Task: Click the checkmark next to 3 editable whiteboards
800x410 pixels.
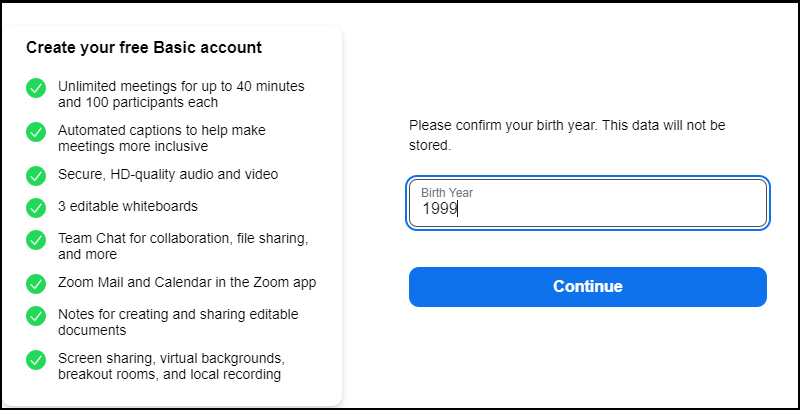Action: point(36,208)
